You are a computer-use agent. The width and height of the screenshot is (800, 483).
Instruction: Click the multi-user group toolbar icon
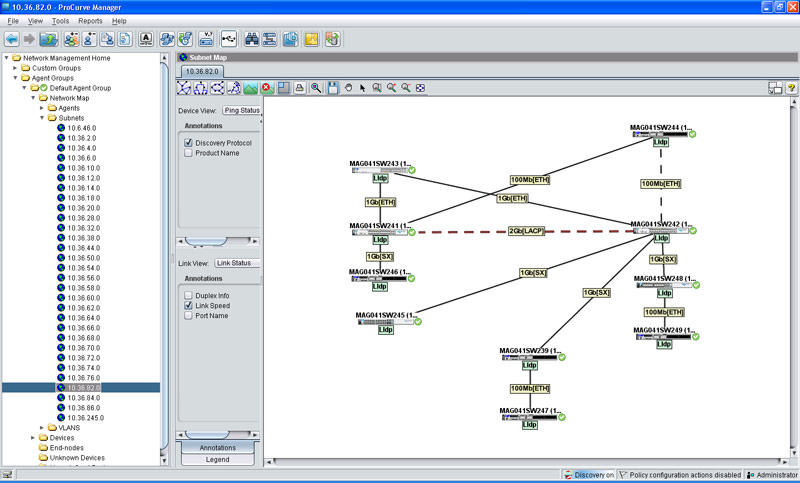pos(72,39)
